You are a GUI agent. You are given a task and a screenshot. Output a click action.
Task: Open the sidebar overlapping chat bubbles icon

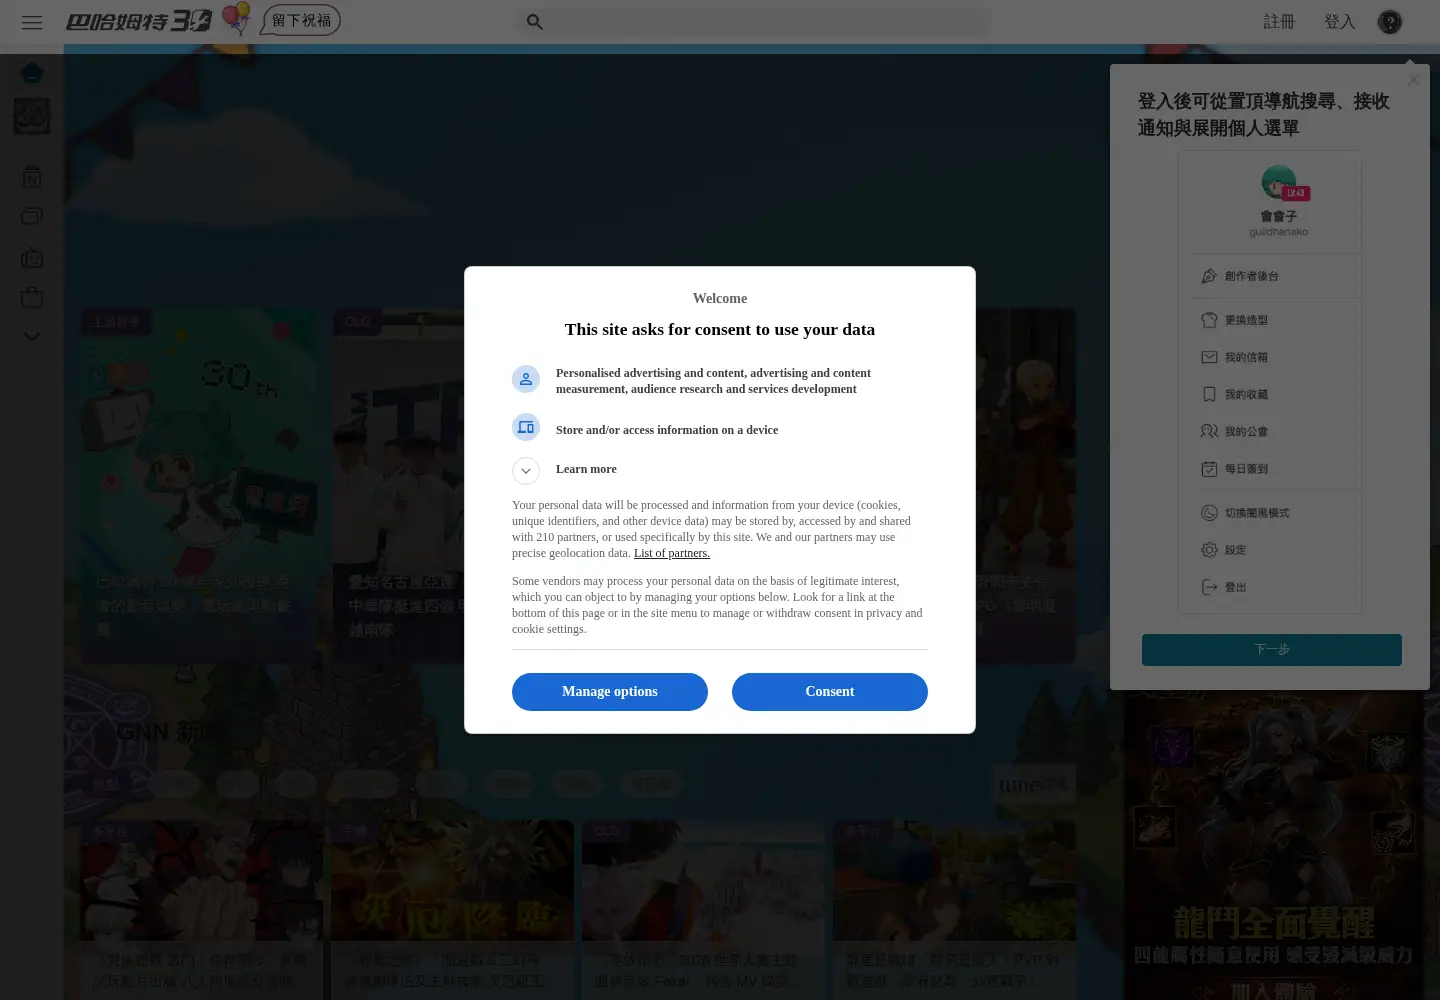coord(32,216)
